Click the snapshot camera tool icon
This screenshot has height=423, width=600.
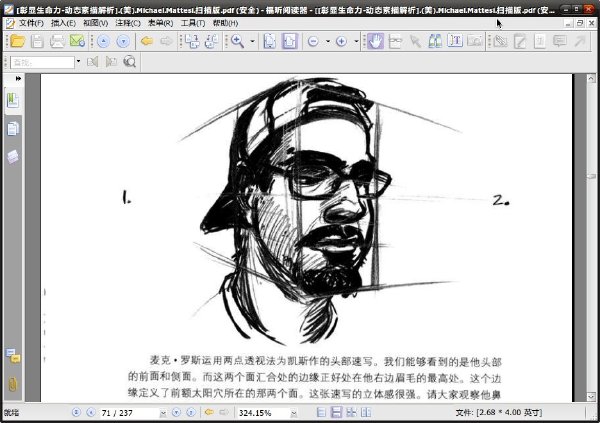[475, 41]
